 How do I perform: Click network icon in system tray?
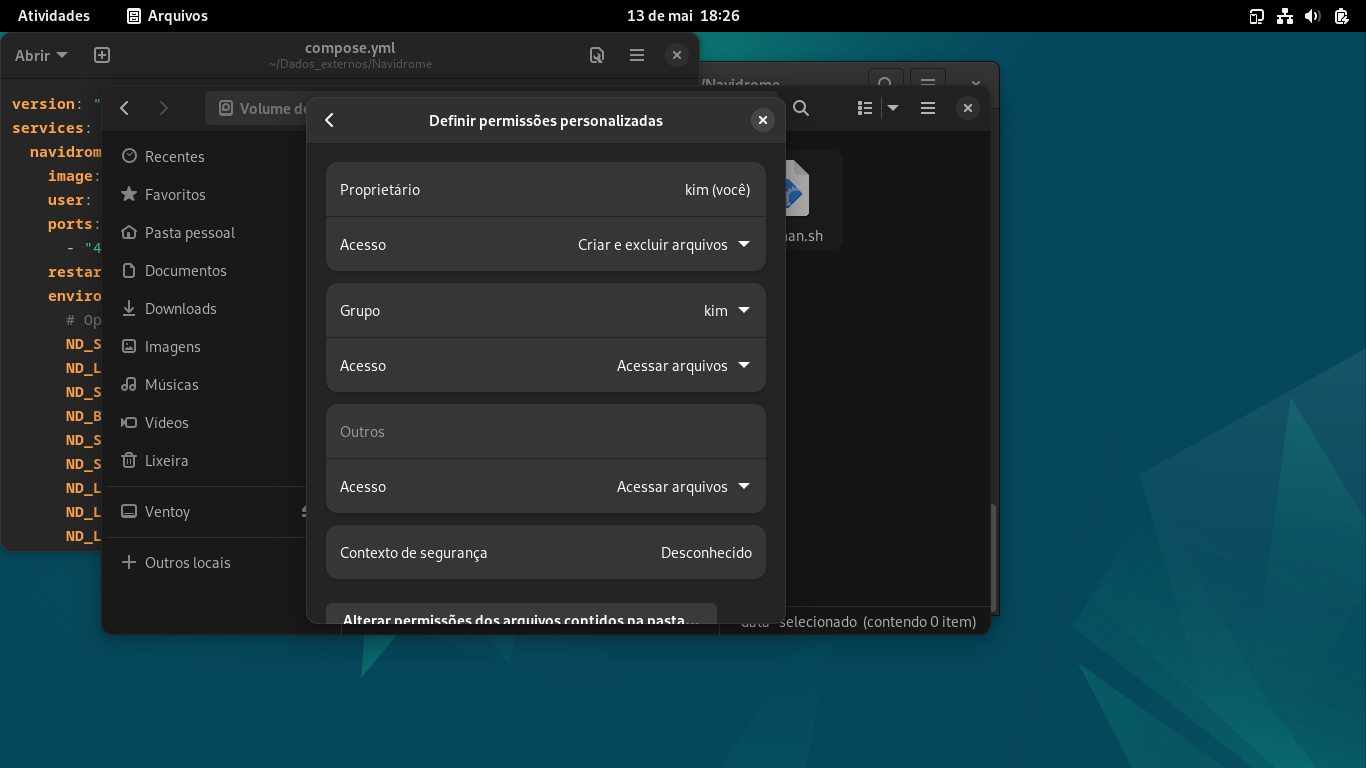1285,16
